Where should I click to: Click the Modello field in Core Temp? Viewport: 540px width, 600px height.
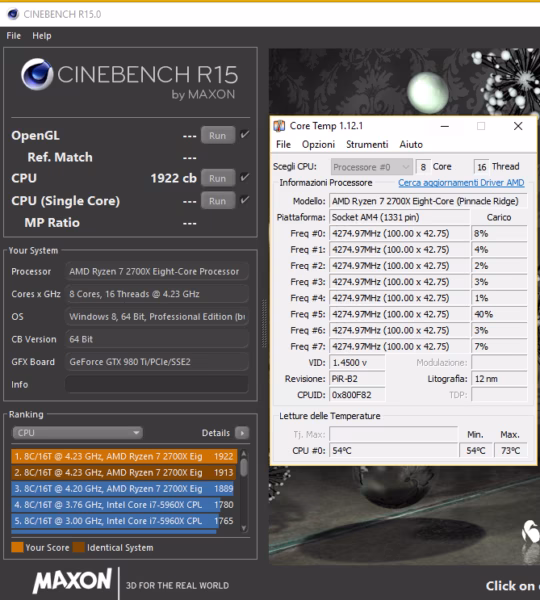click(x=428, y=201)
